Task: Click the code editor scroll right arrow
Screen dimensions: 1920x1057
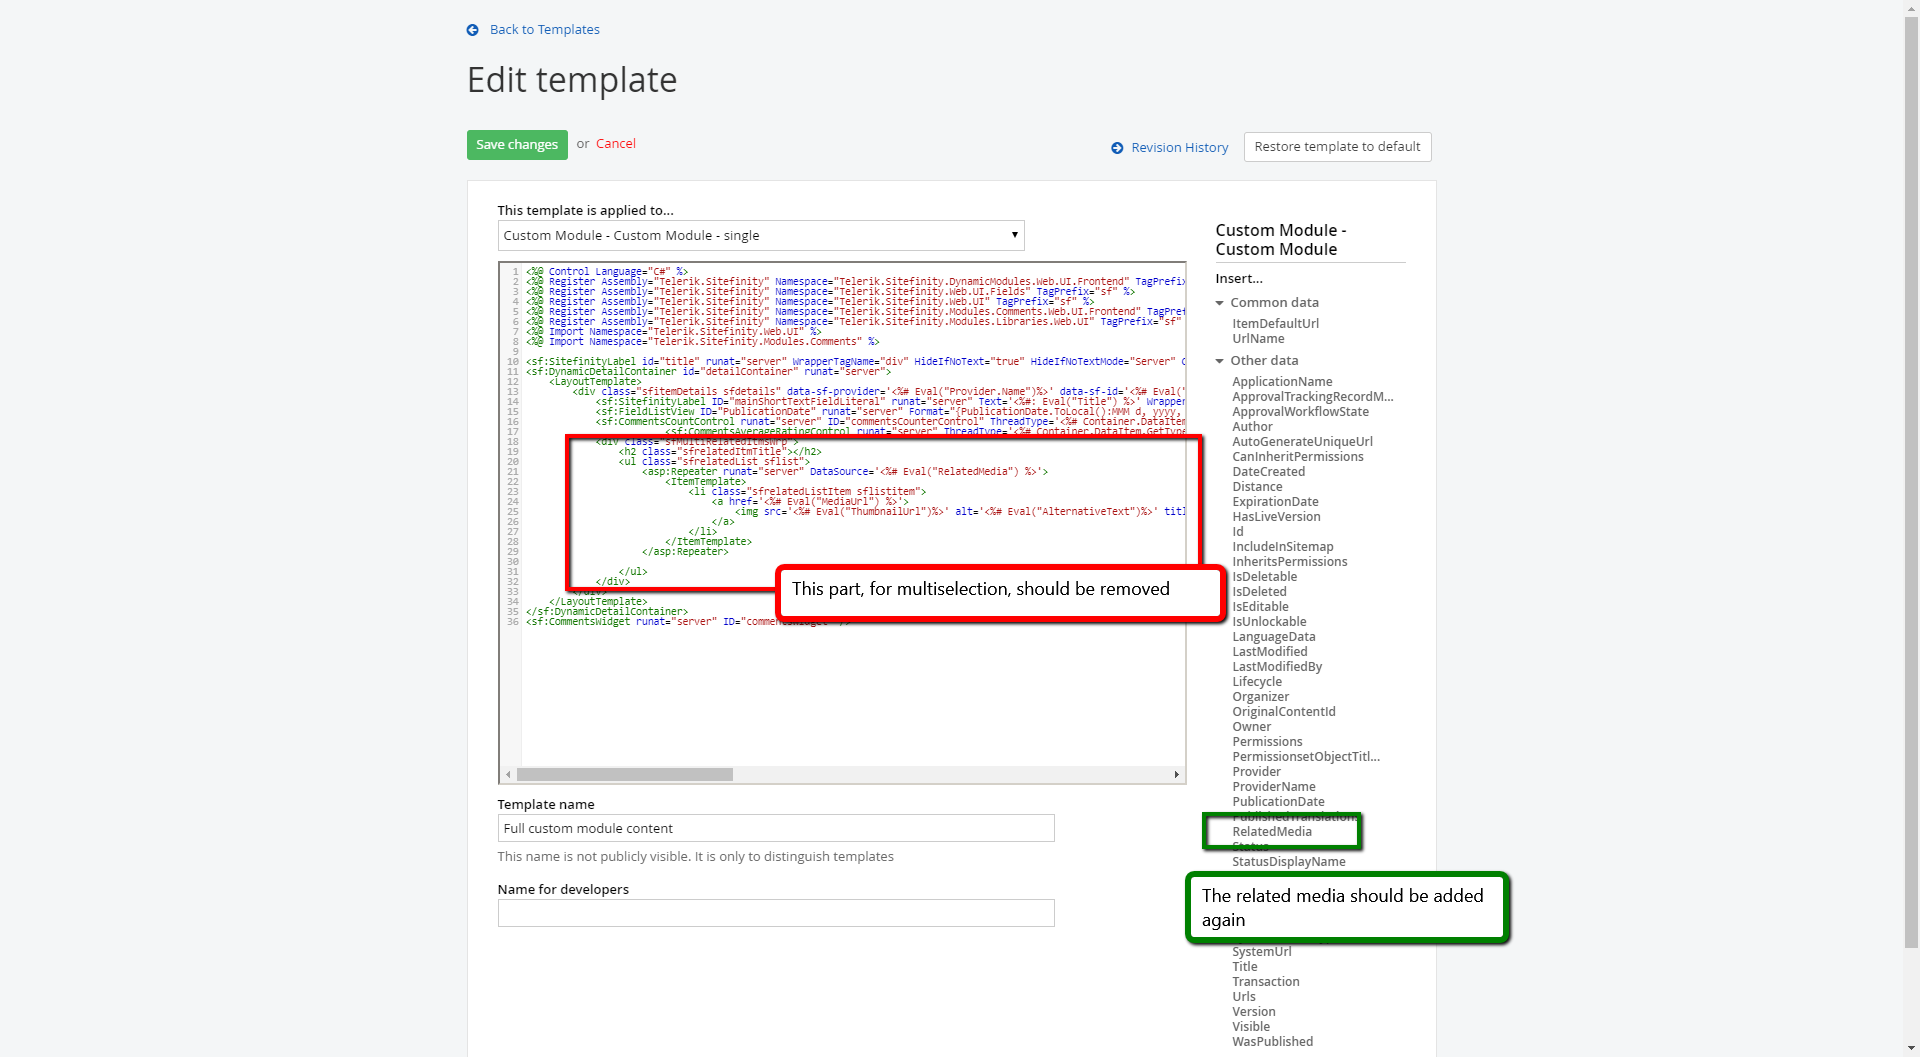Action: [1176, 775]
